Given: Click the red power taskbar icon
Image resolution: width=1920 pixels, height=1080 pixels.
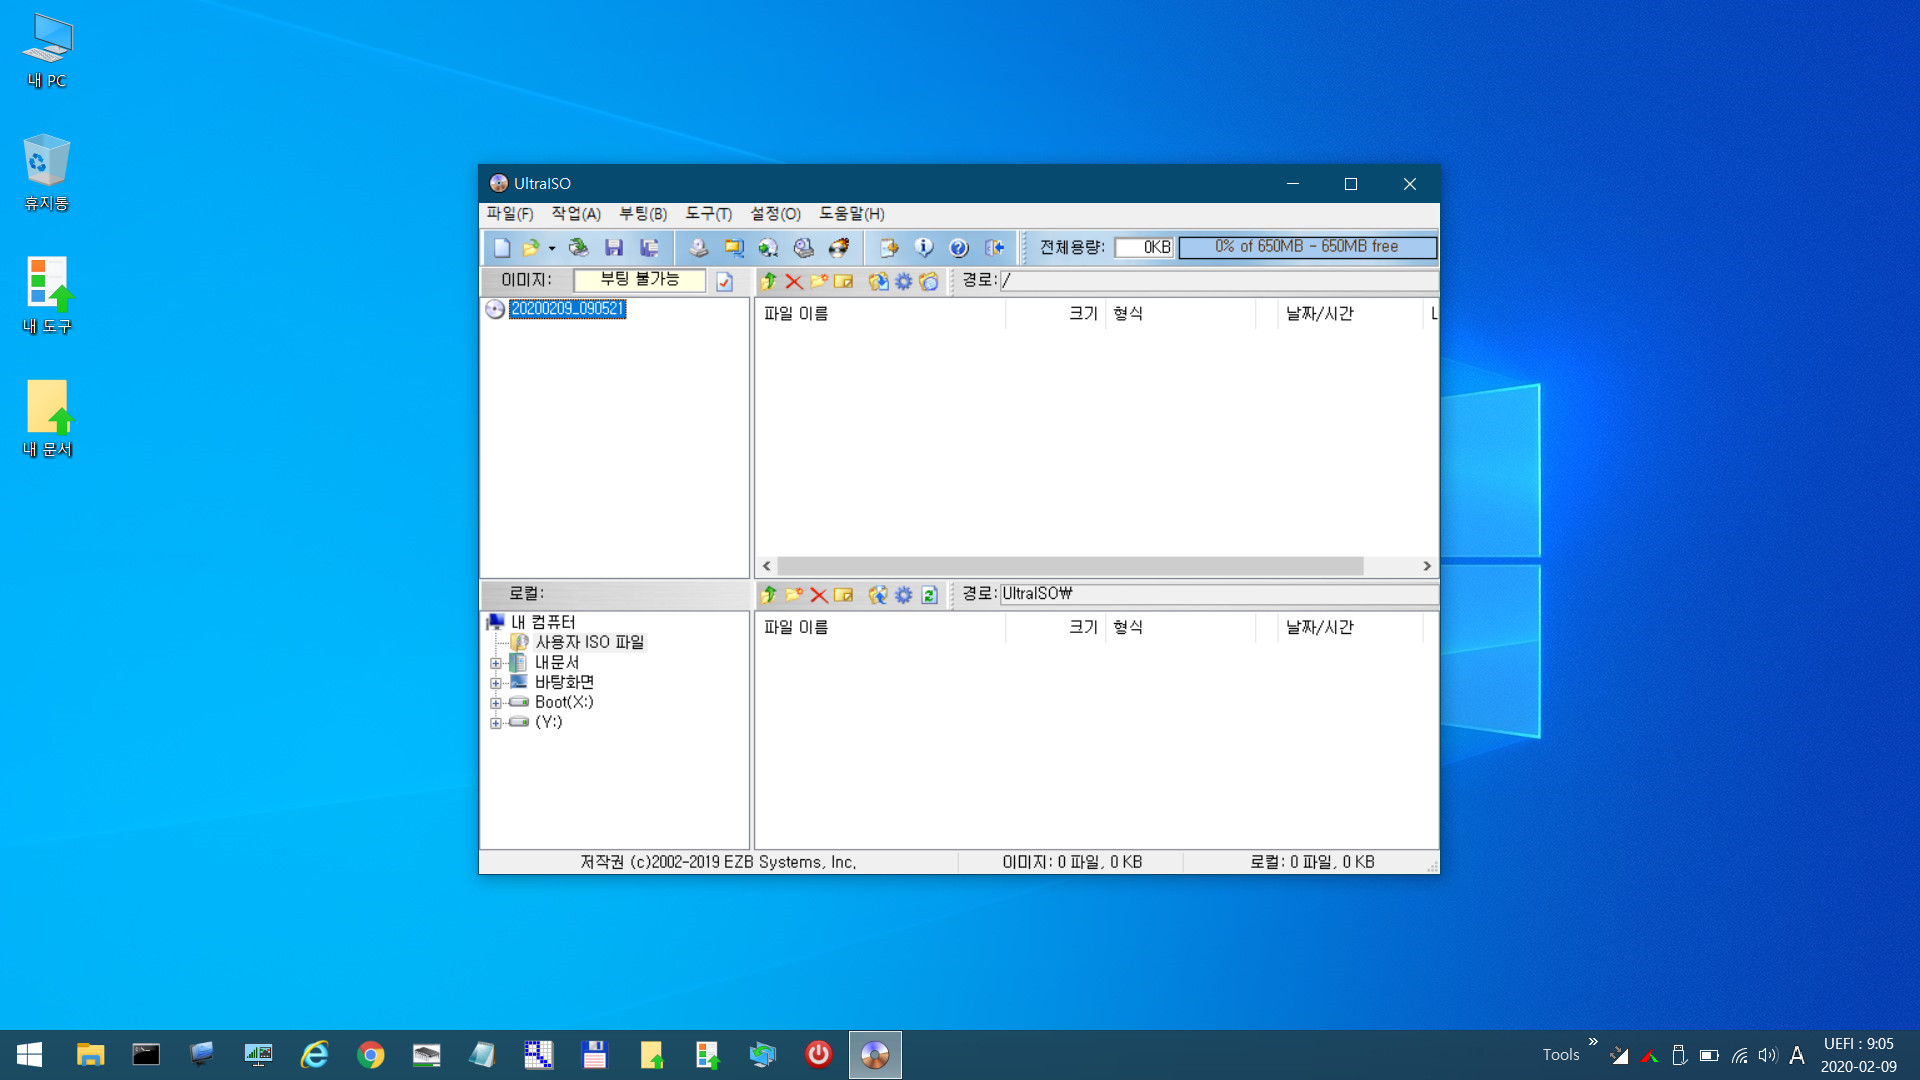Looking at the screenshot, I should click(x=818, y=1055).
